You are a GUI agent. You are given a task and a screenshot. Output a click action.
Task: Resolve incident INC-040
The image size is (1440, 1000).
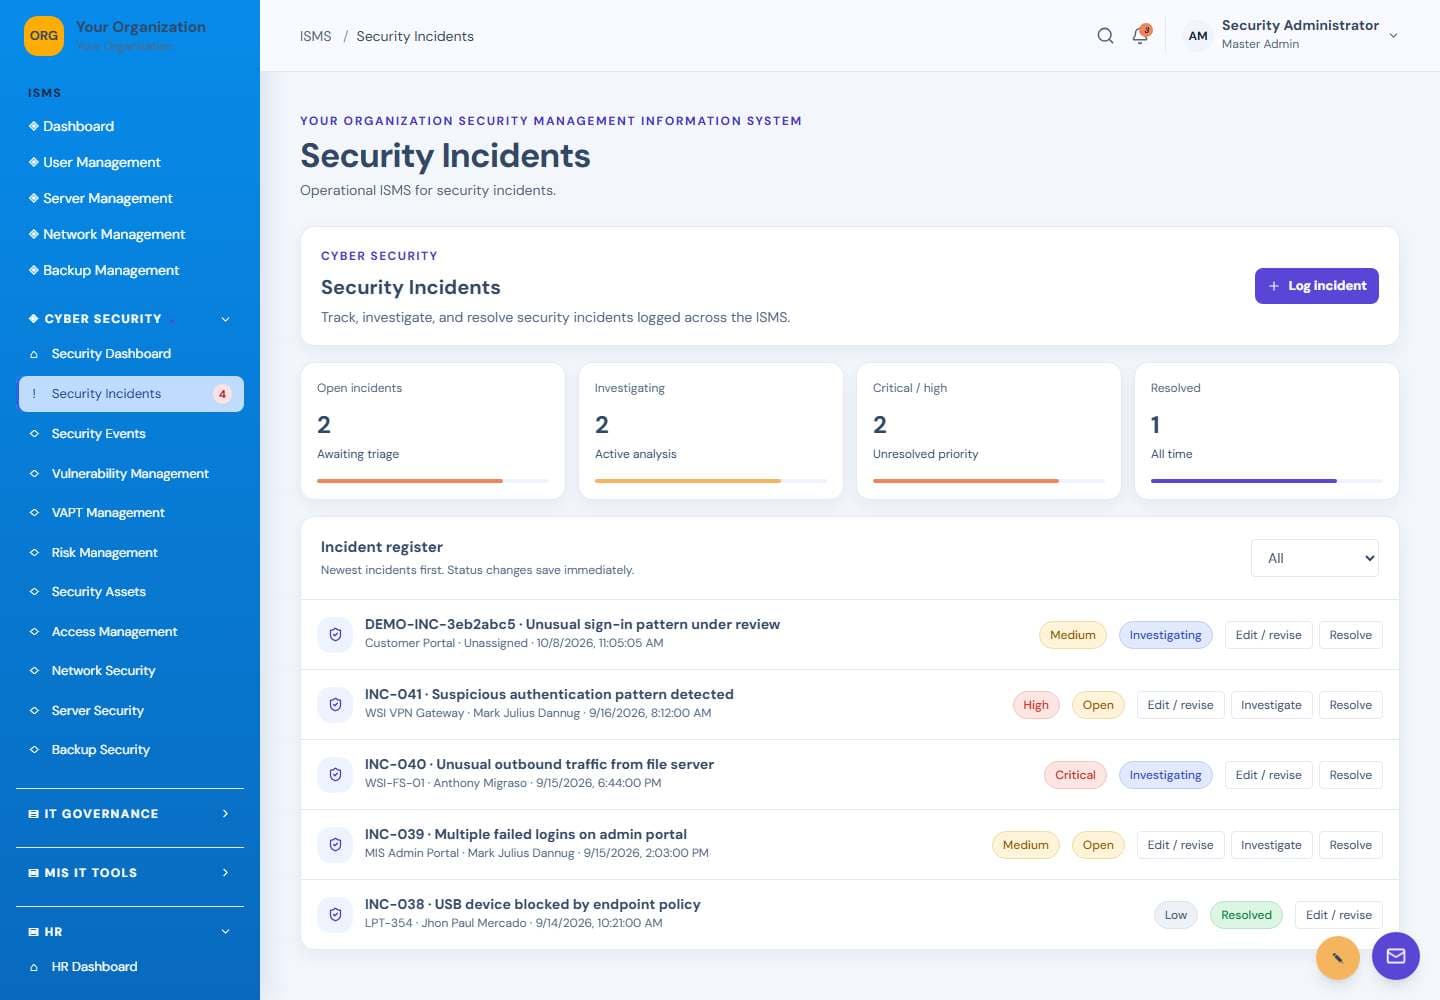click(x=1350, y=775)
